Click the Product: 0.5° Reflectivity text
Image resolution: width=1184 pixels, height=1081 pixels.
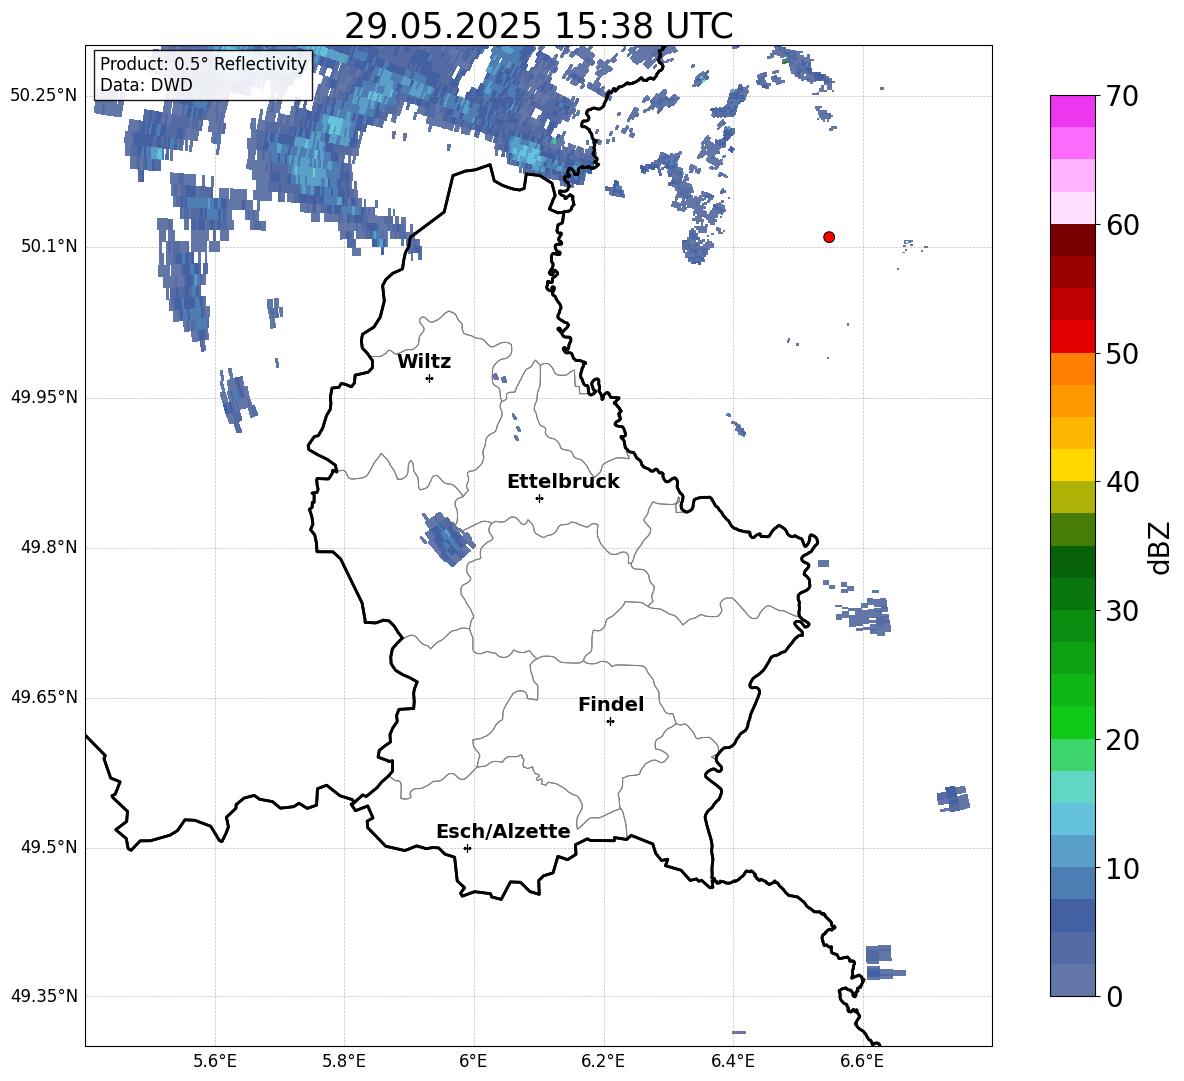click(203, 63)
